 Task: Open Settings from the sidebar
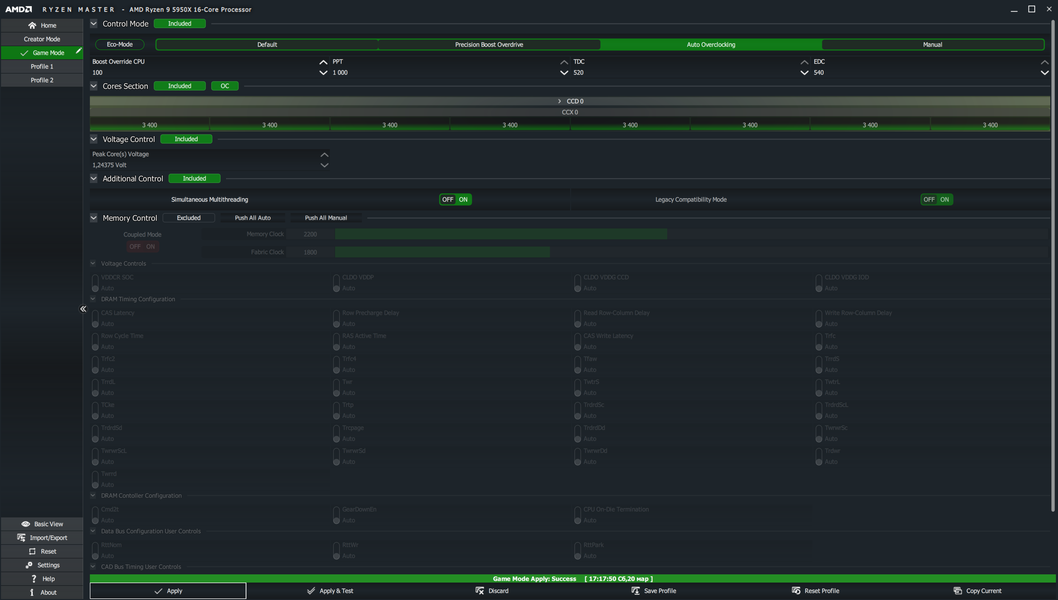point(42,565)
